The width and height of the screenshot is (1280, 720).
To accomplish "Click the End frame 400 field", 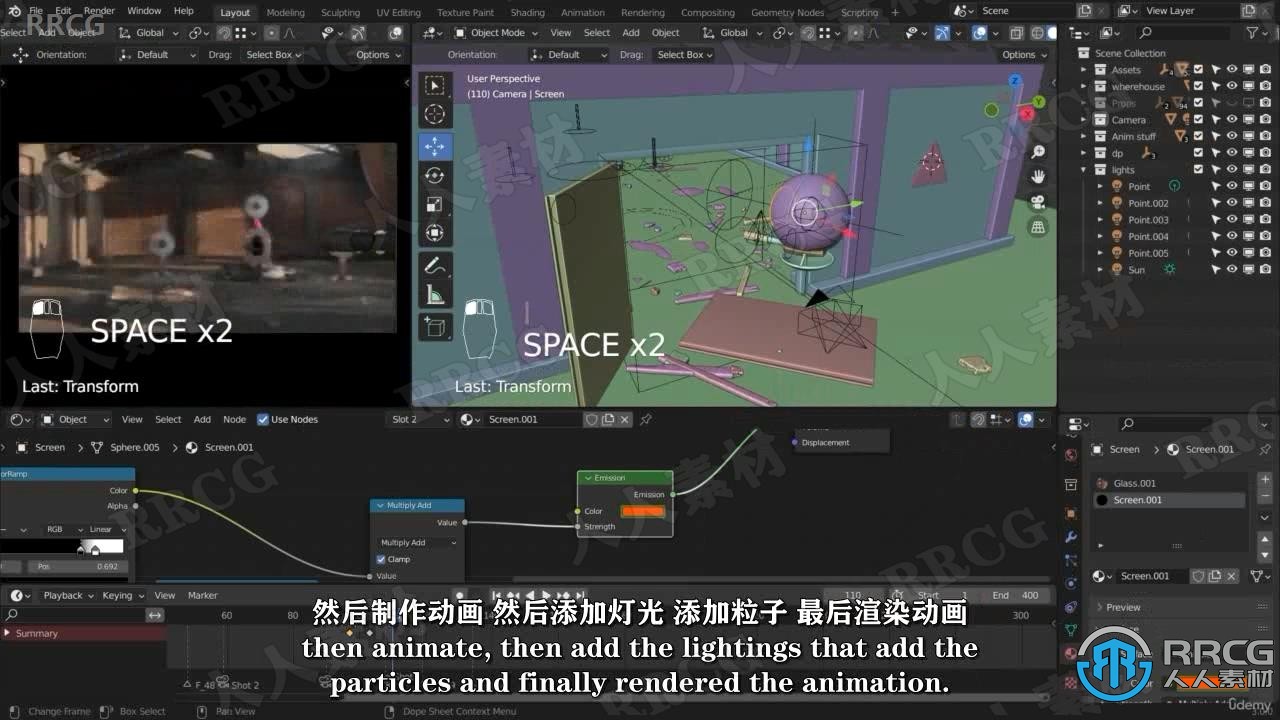I will coord(1016,595).
